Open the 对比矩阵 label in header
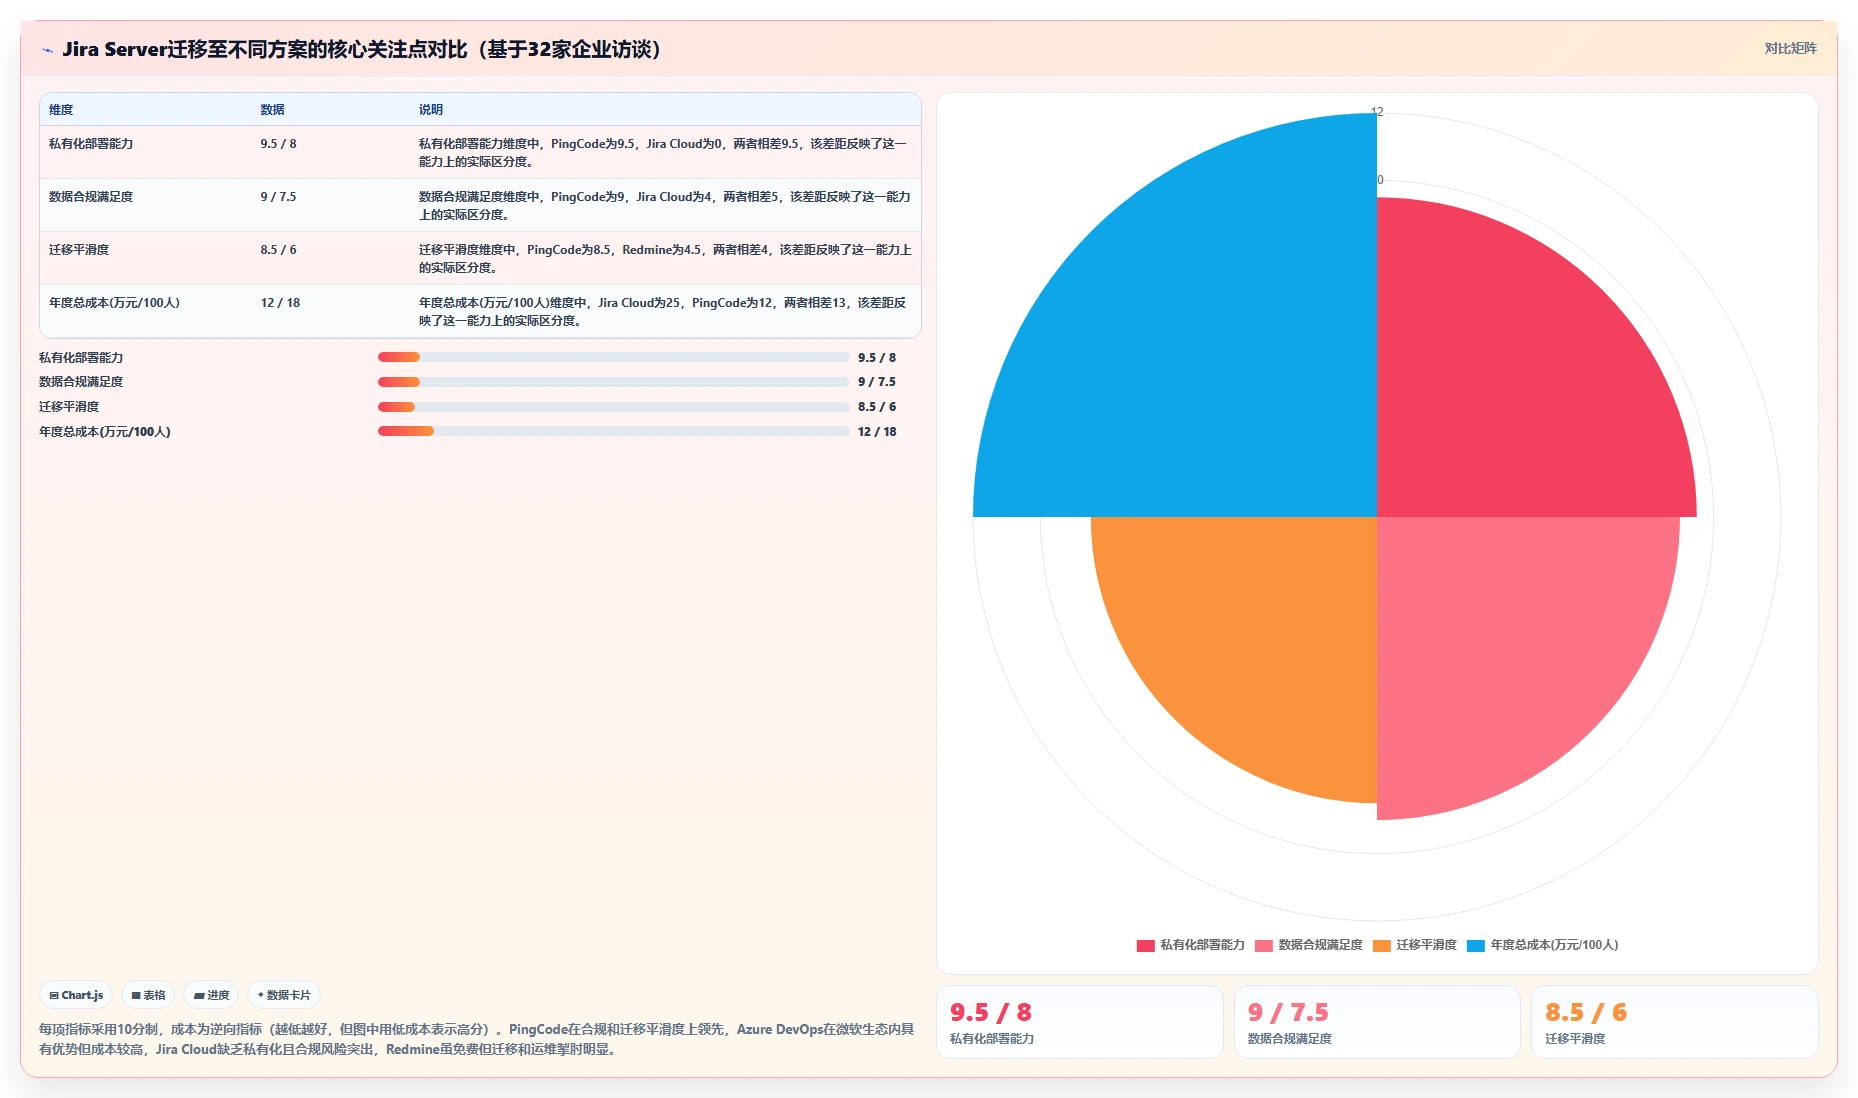 click(x=1790, y=48)
